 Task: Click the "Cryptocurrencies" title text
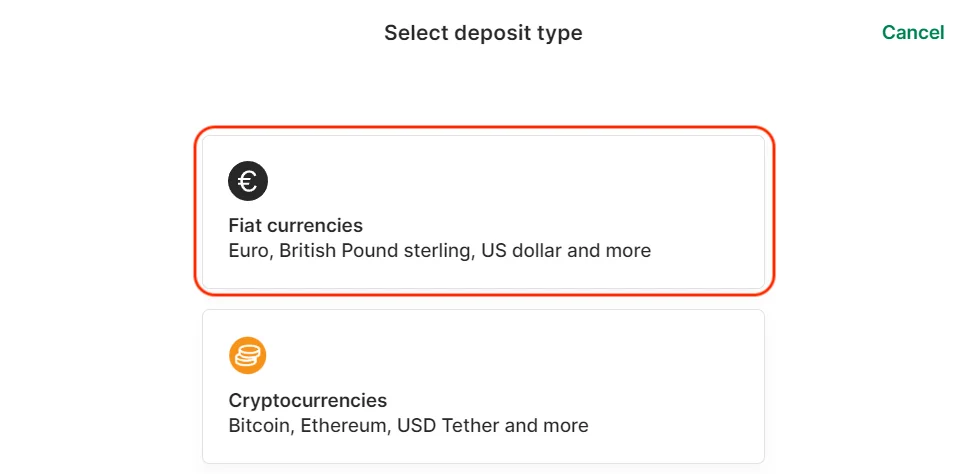307,401
